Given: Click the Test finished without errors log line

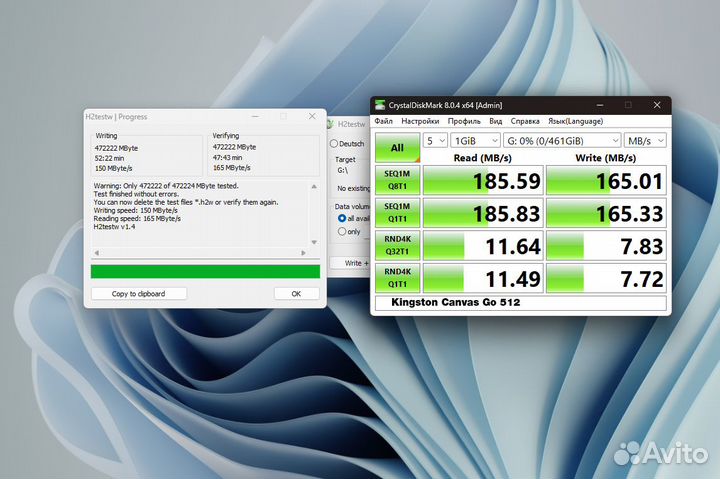Looking at the screenshot, I should click(x=136, y=194).
